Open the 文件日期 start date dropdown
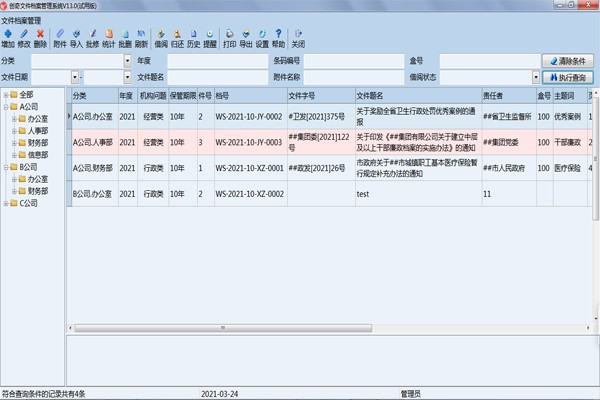 click(76, 77)
